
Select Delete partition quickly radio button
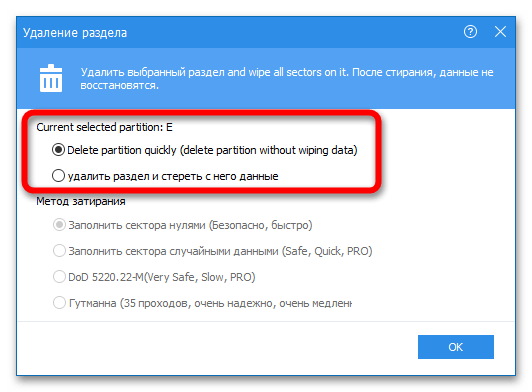pyautogui.click(x=58, y=150)
